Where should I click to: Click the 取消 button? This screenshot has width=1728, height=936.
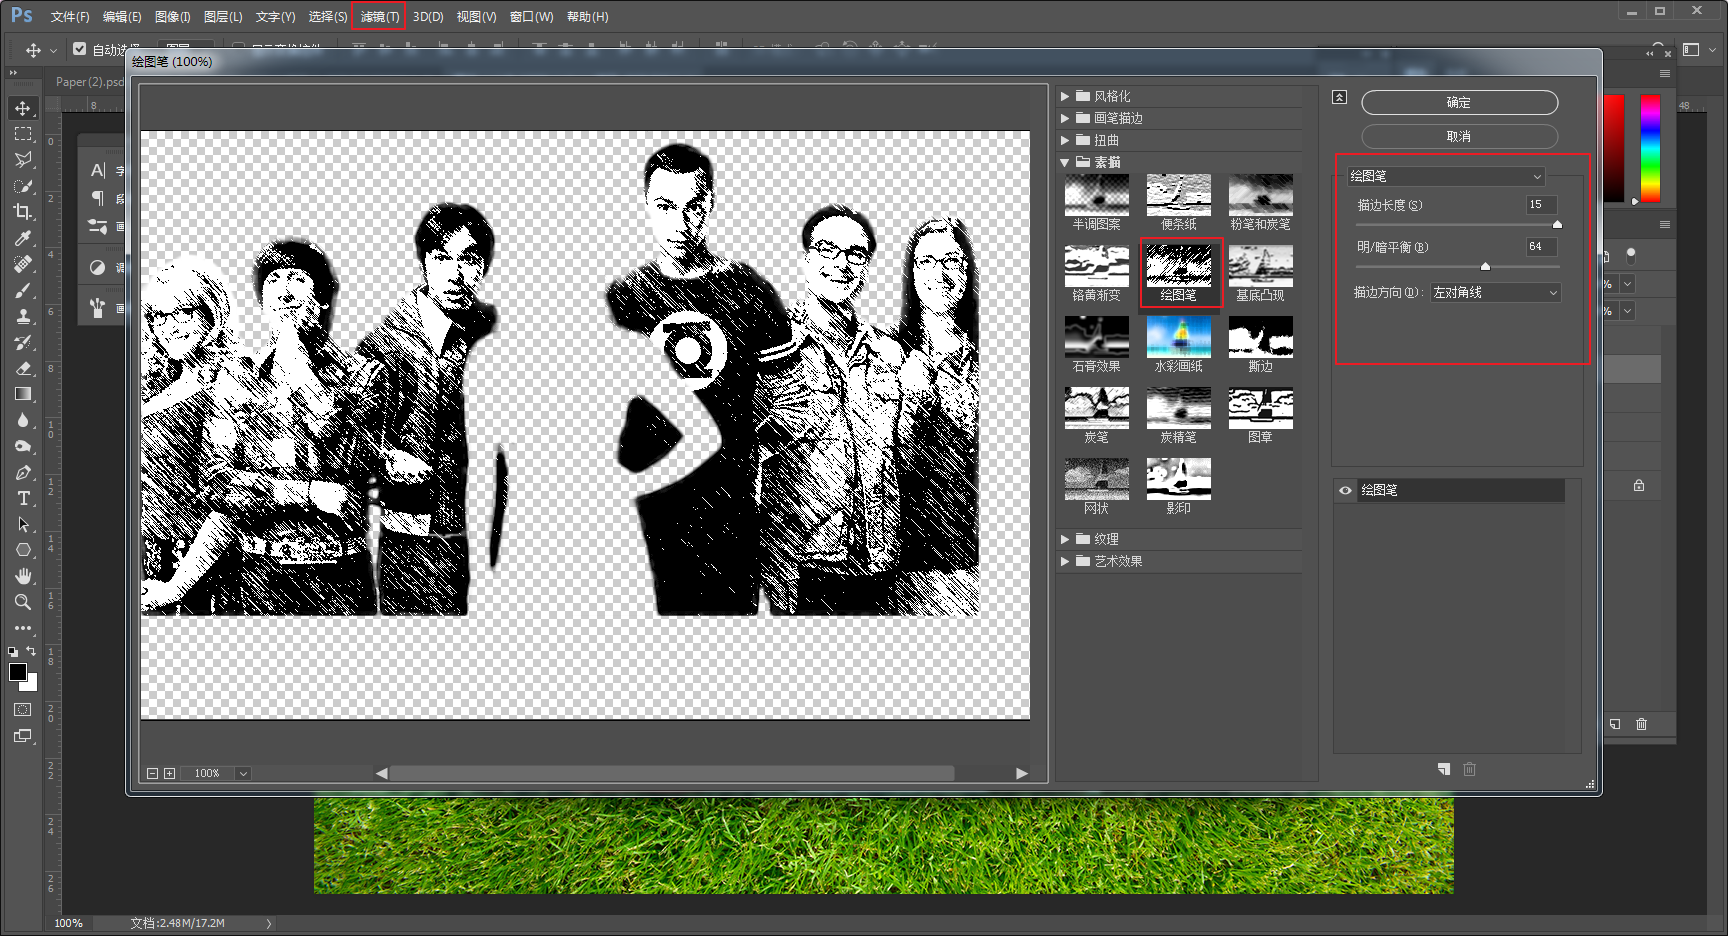1459,136
